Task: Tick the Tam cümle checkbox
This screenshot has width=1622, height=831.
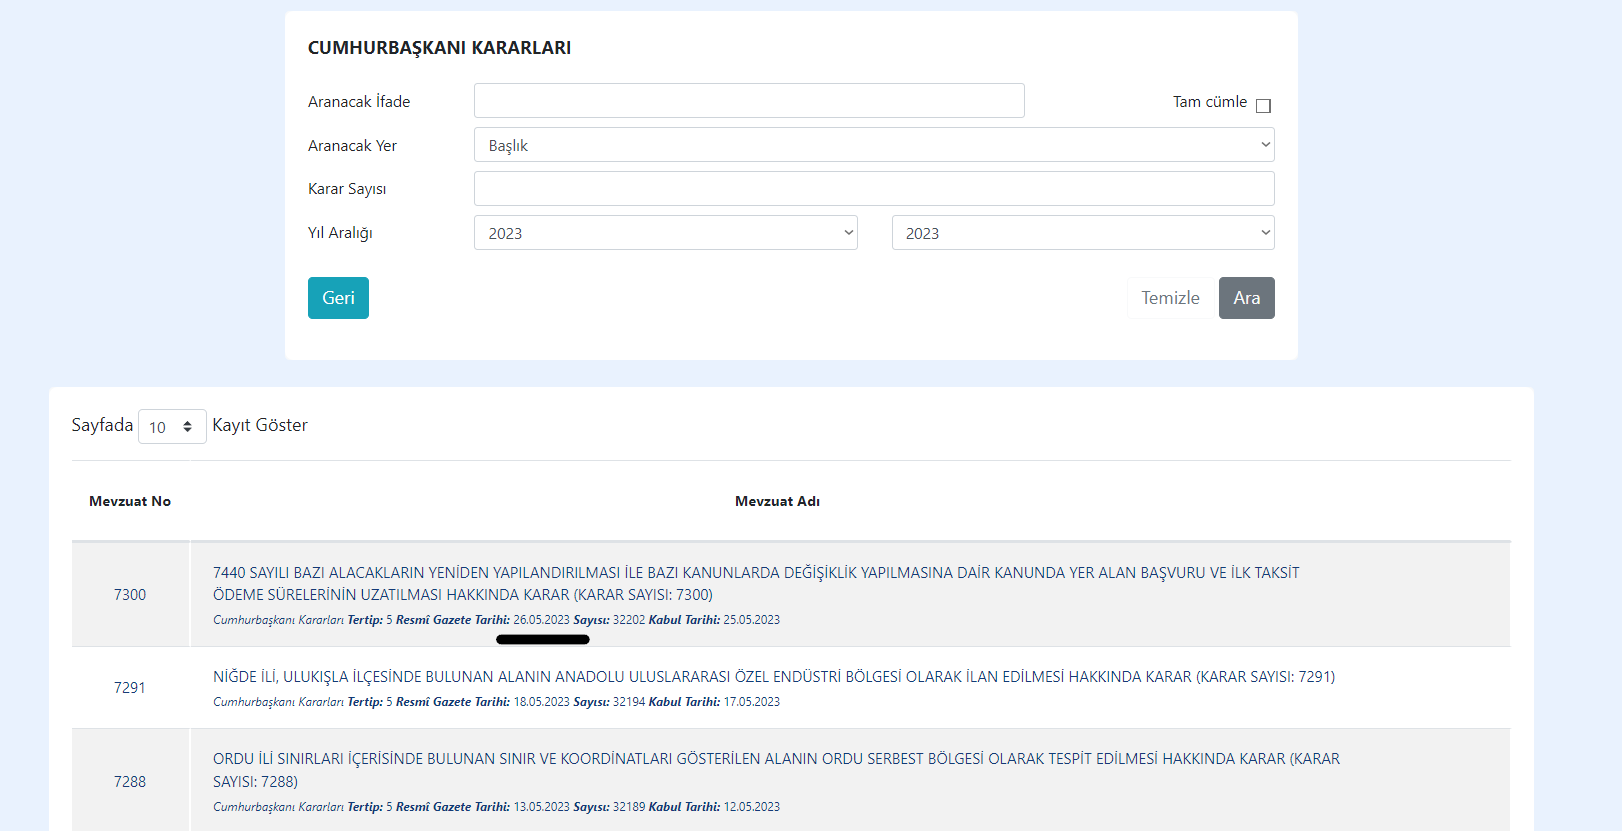Action: pyautogui.click(x=1263, y=106)
